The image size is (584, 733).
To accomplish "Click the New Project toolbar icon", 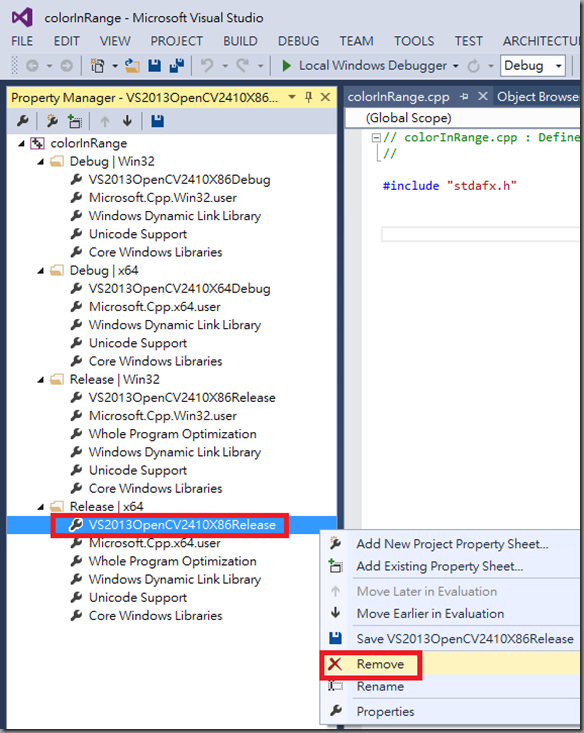I will point(97,66).
